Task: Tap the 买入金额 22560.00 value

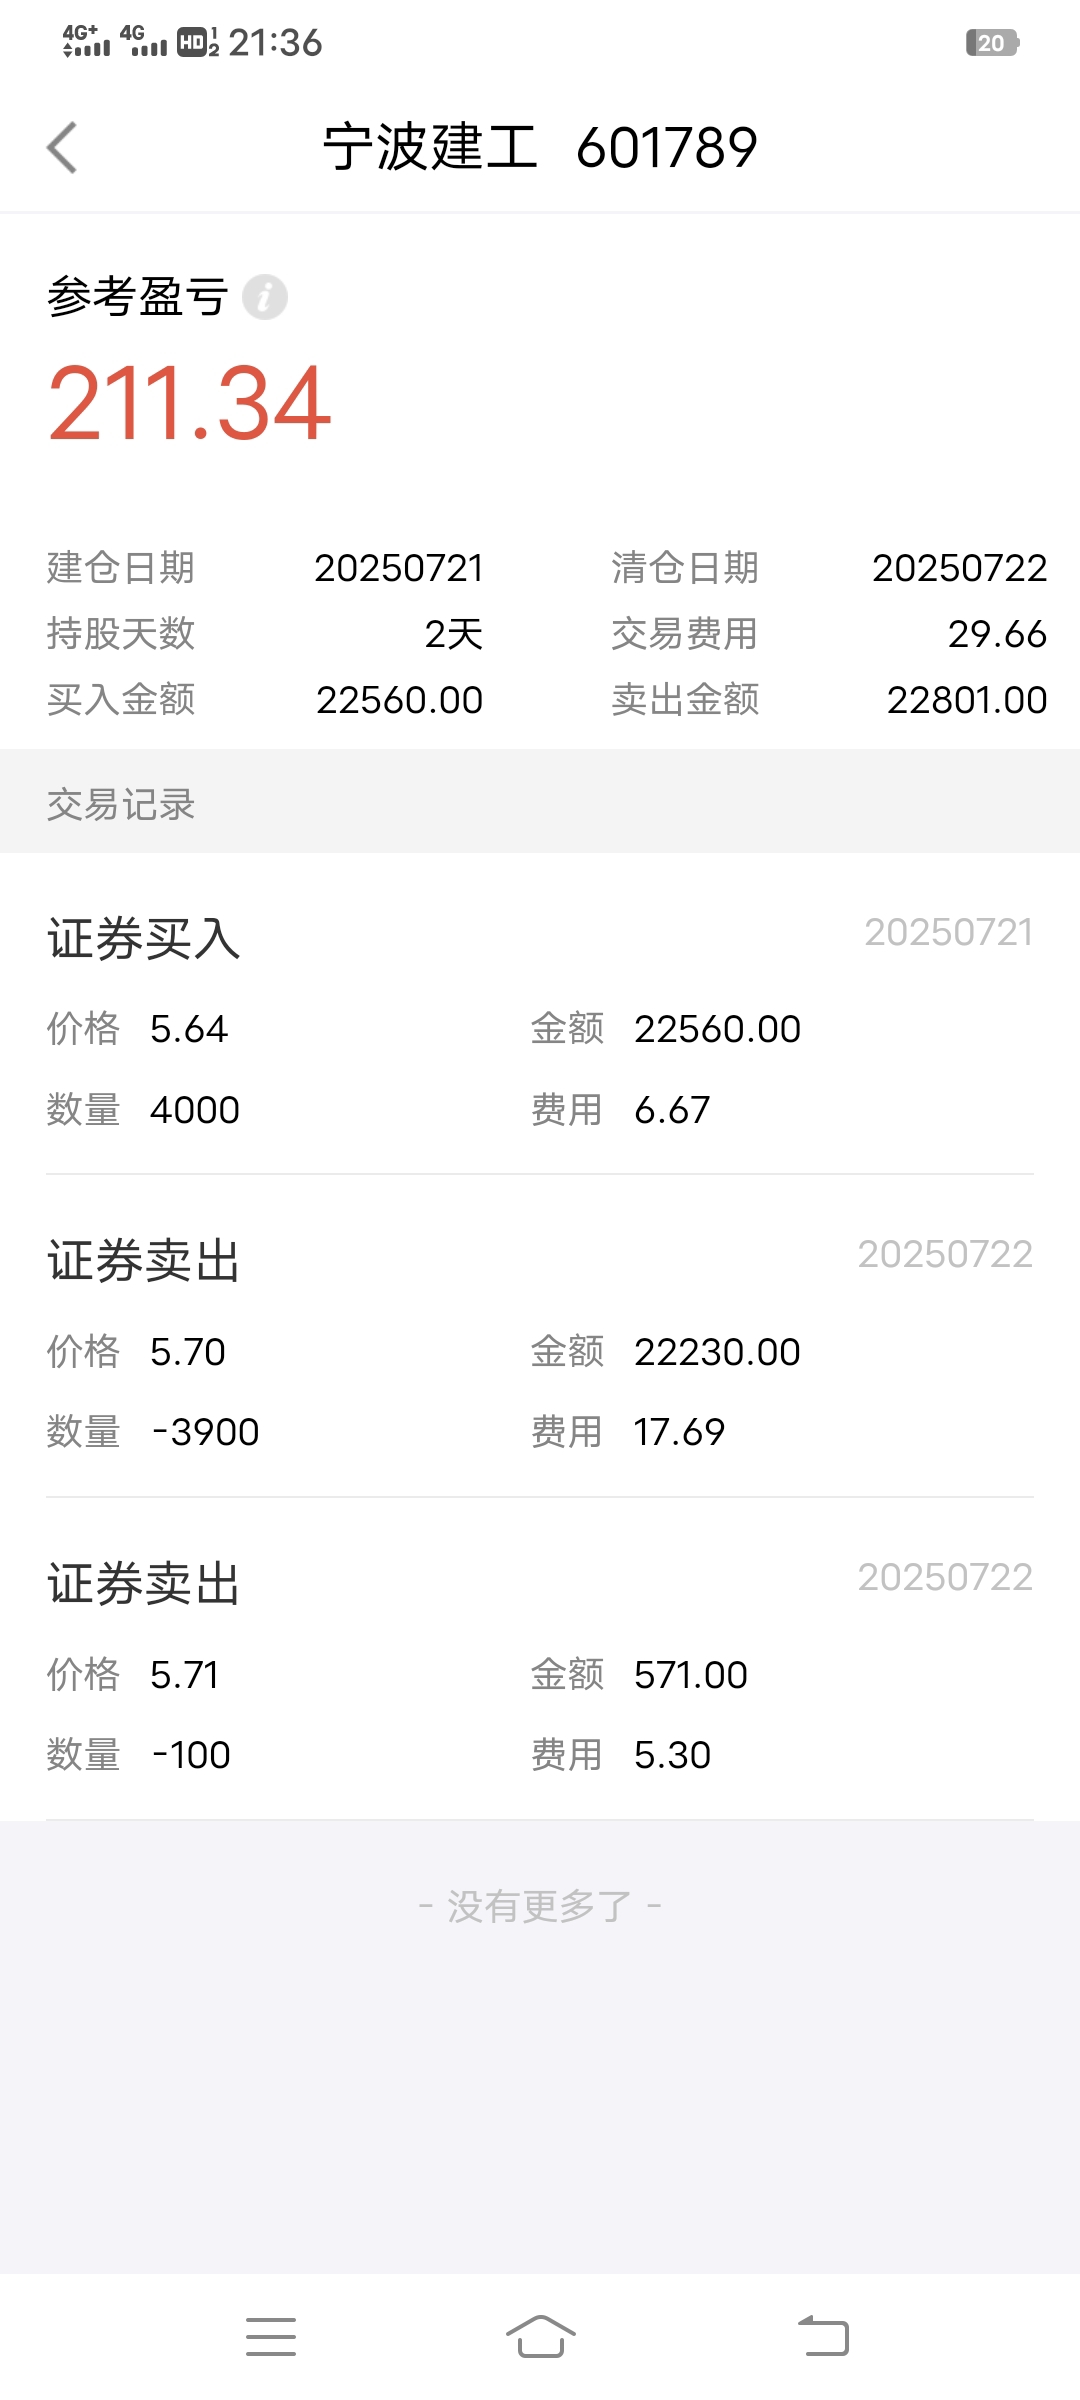Action: tap(399, 700)
